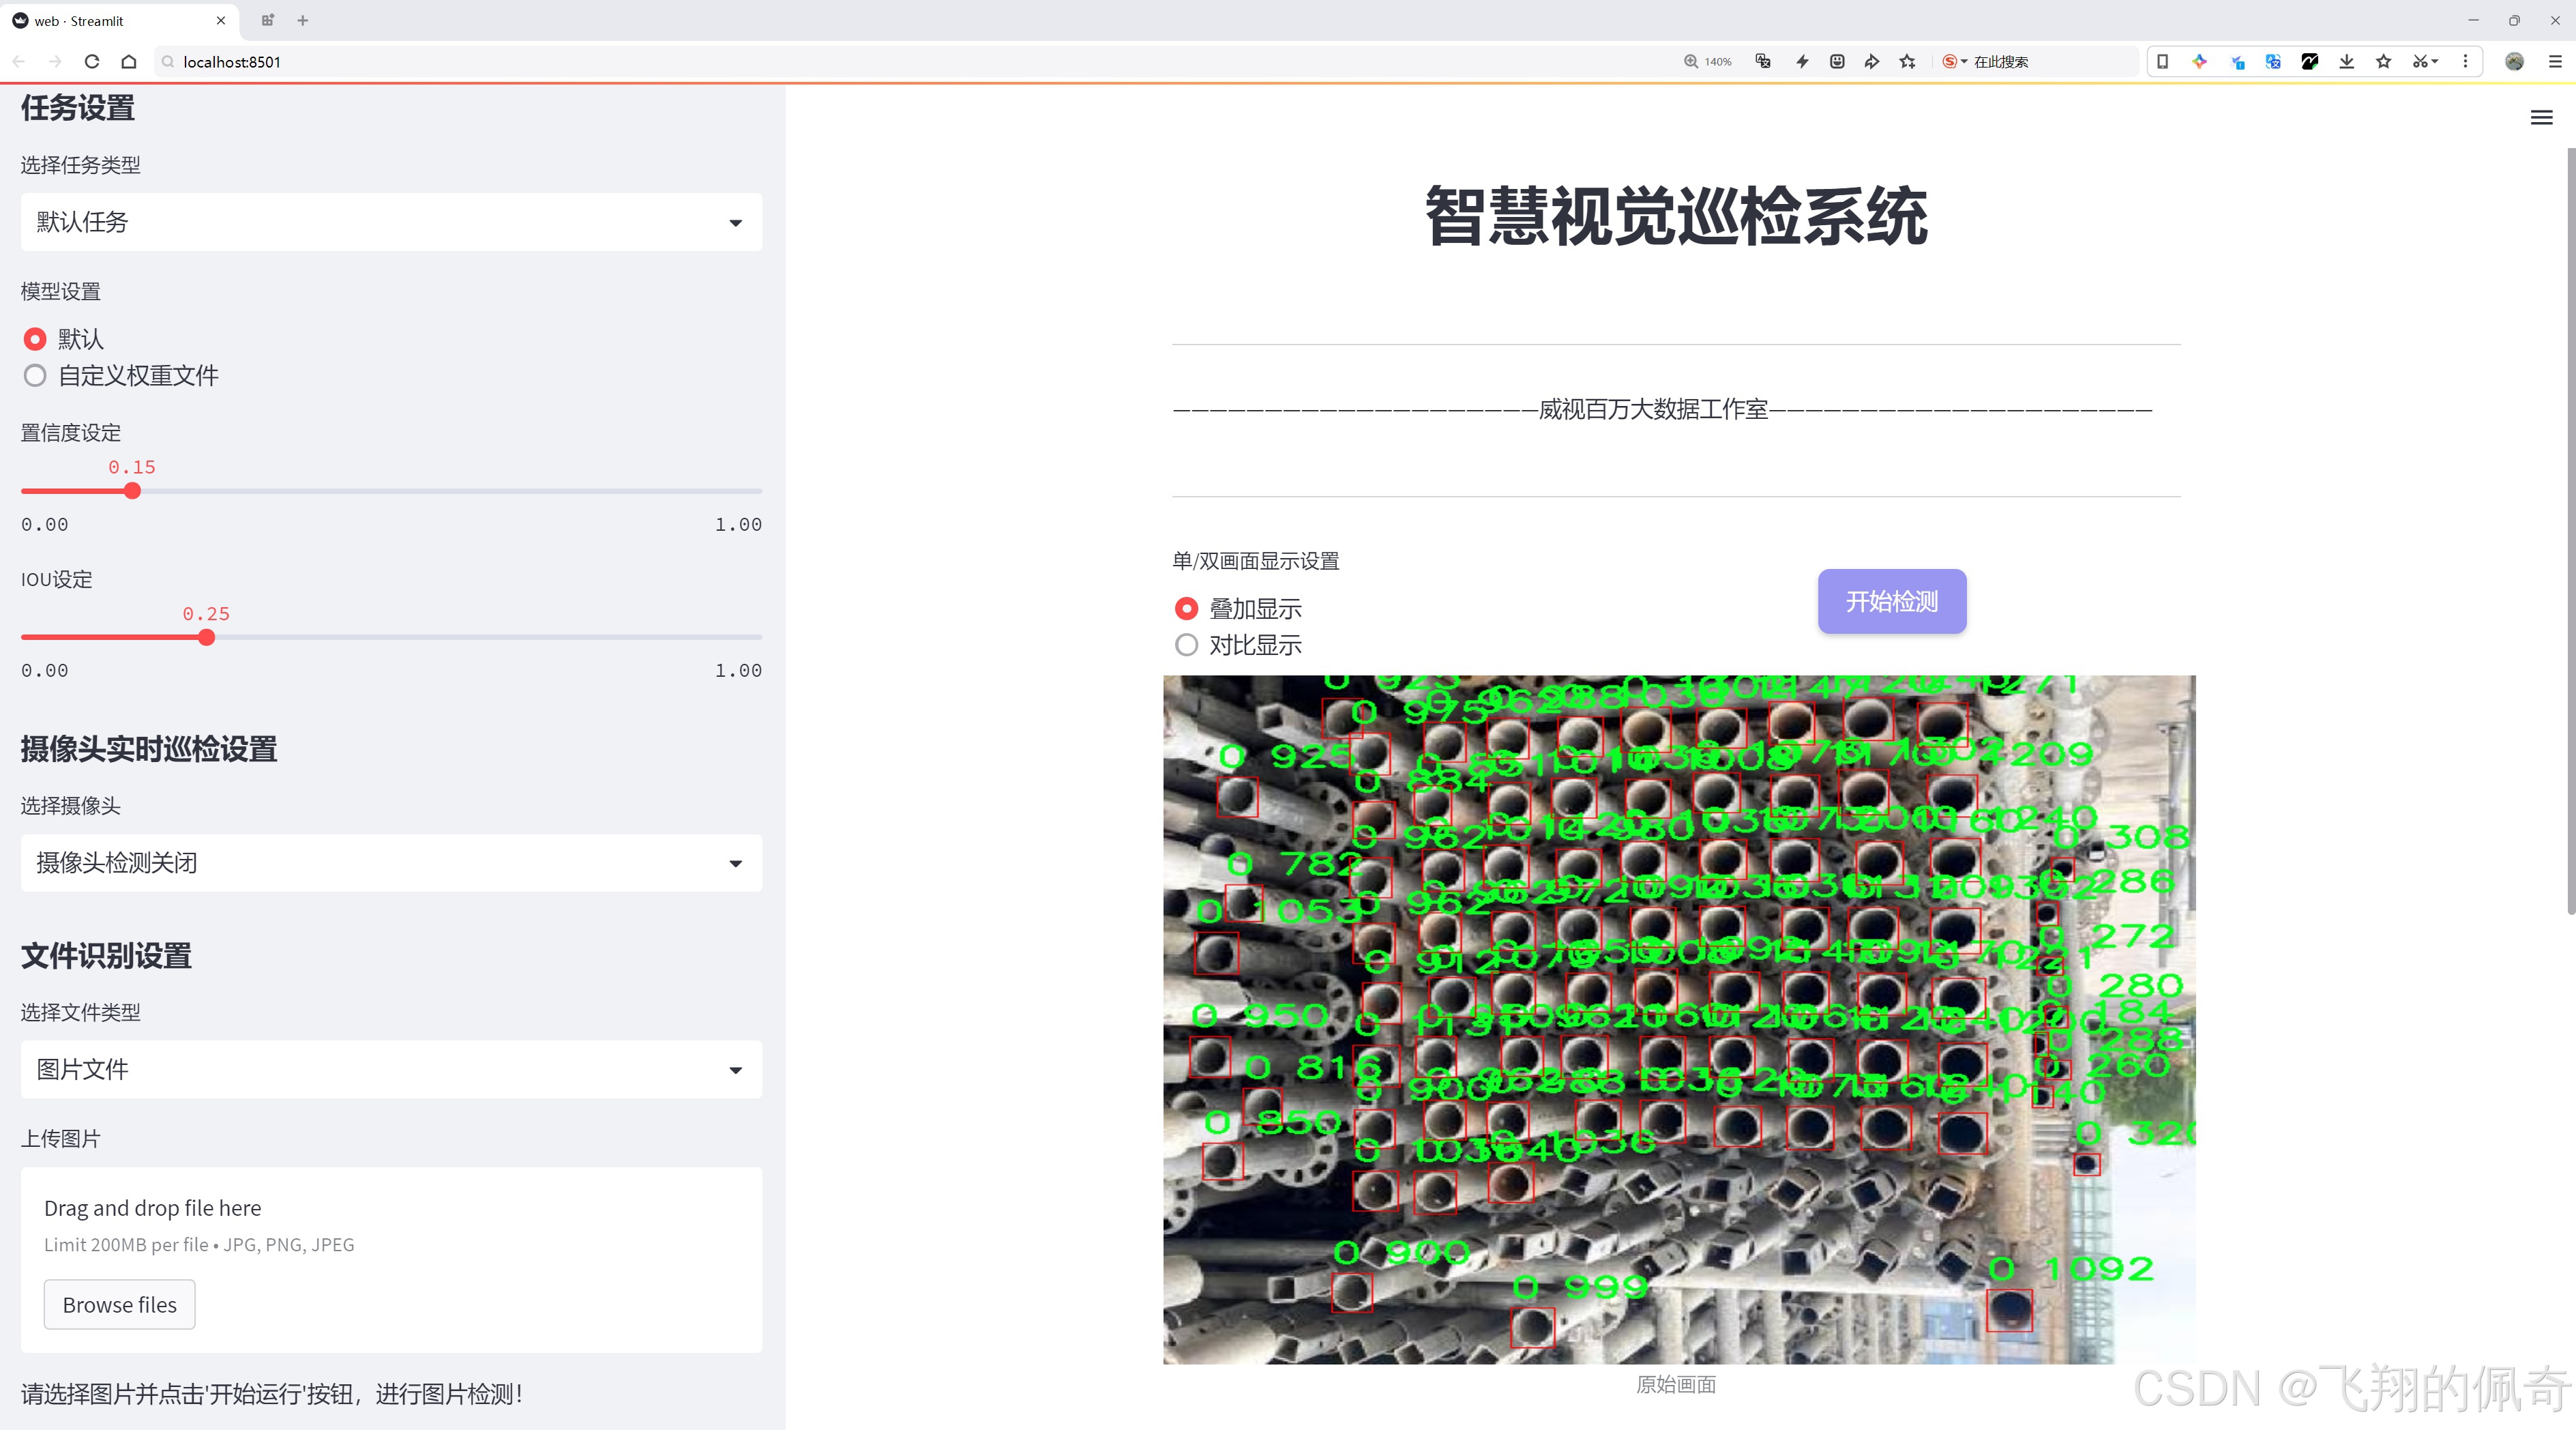Screen dimensions: 2576x1430
Task: Click the lightning speed mode icon
Action: point(1802,61)
